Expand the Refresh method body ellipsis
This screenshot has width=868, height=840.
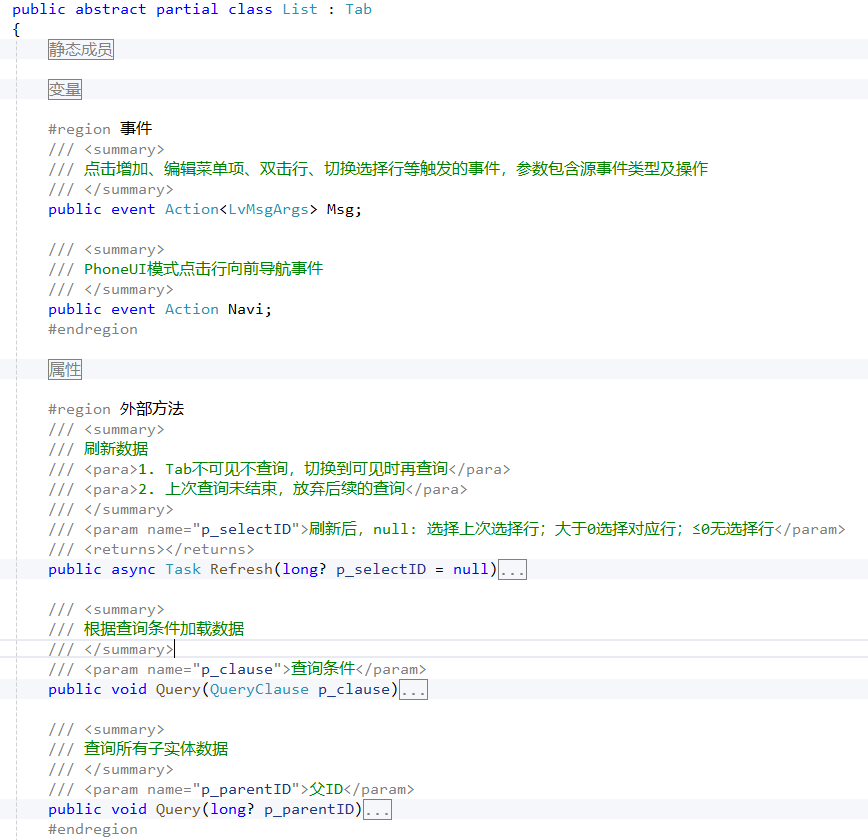point(511,568)
